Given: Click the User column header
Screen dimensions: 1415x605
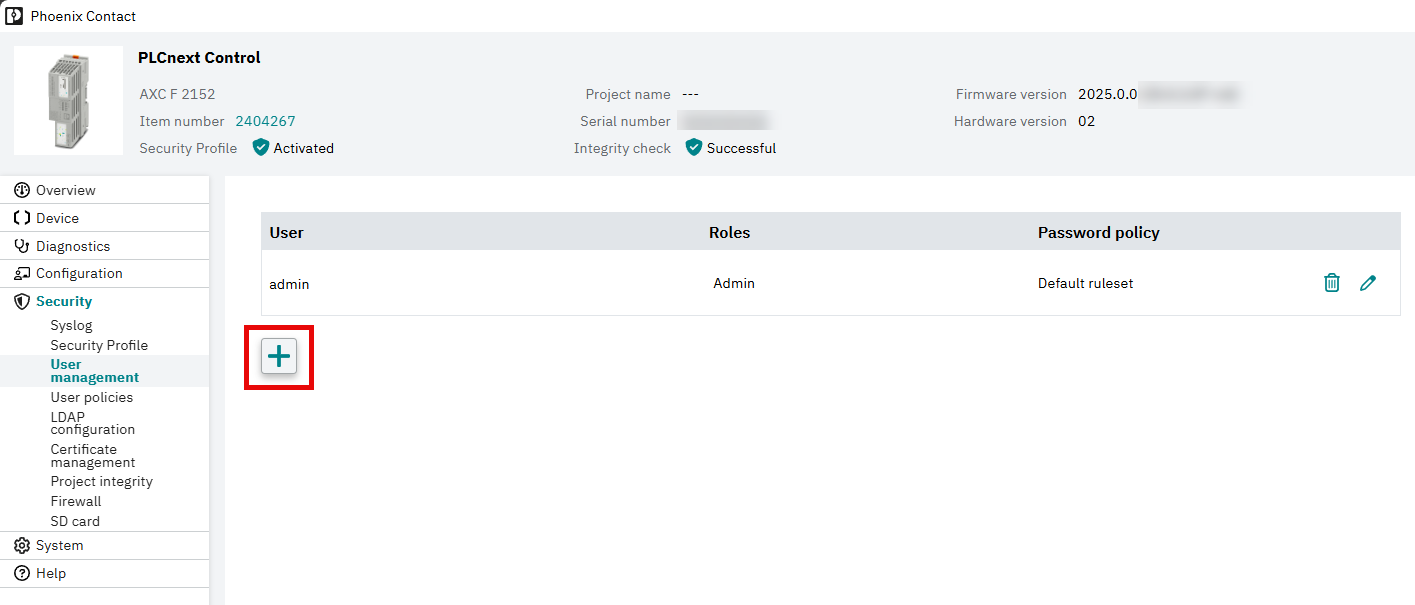Looking at the screenshot, I should point(287,232).
